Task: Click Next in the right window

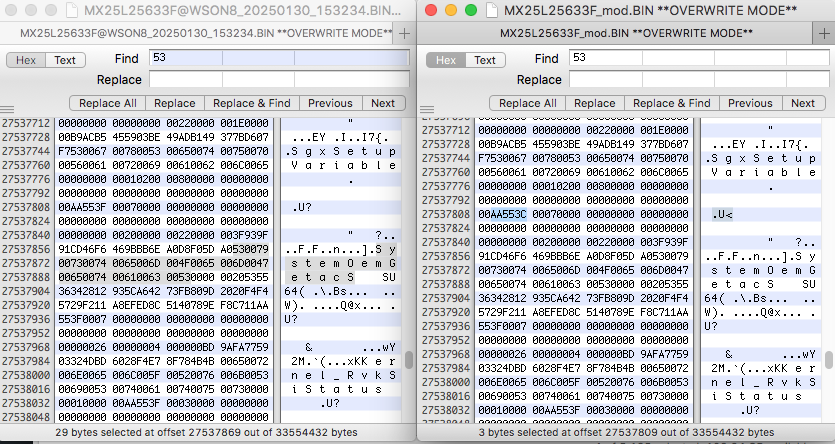Action: 803,103
